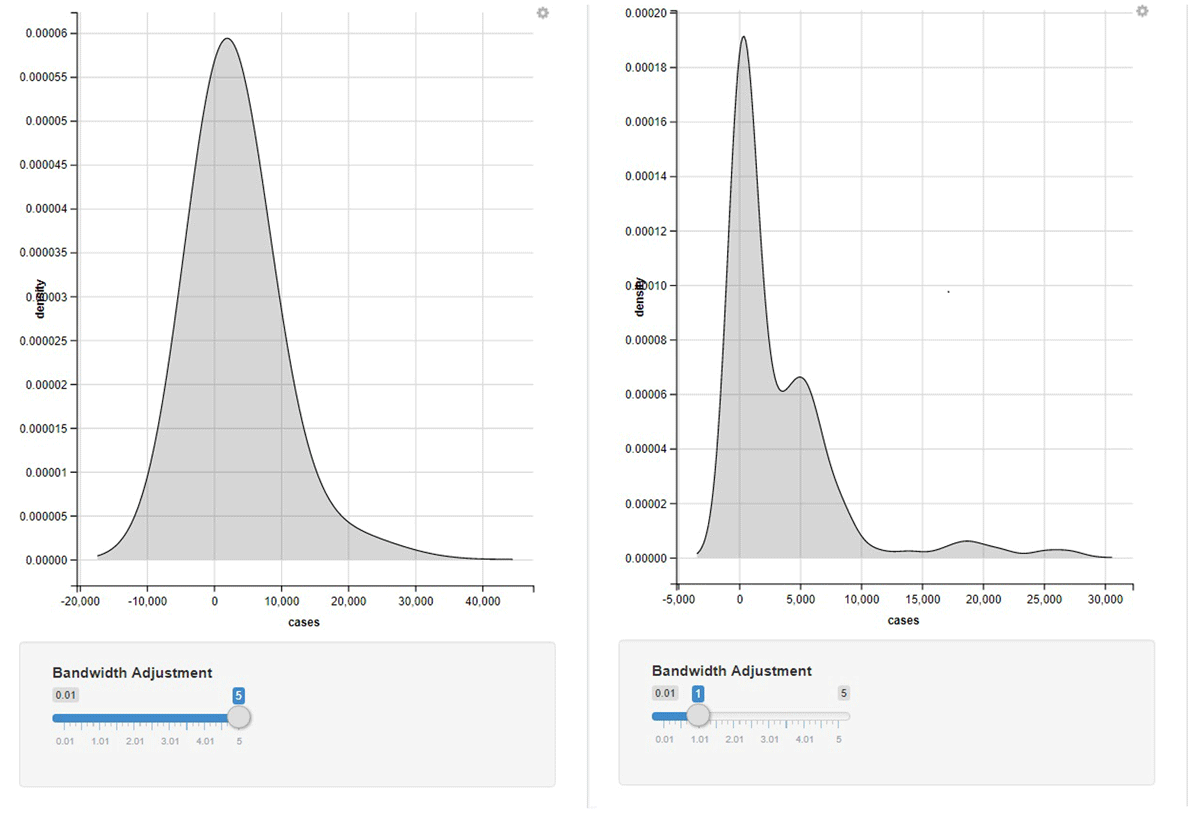Click the right bandwidth slider handle at 1
1200x815 pixels.
(698, 716)
